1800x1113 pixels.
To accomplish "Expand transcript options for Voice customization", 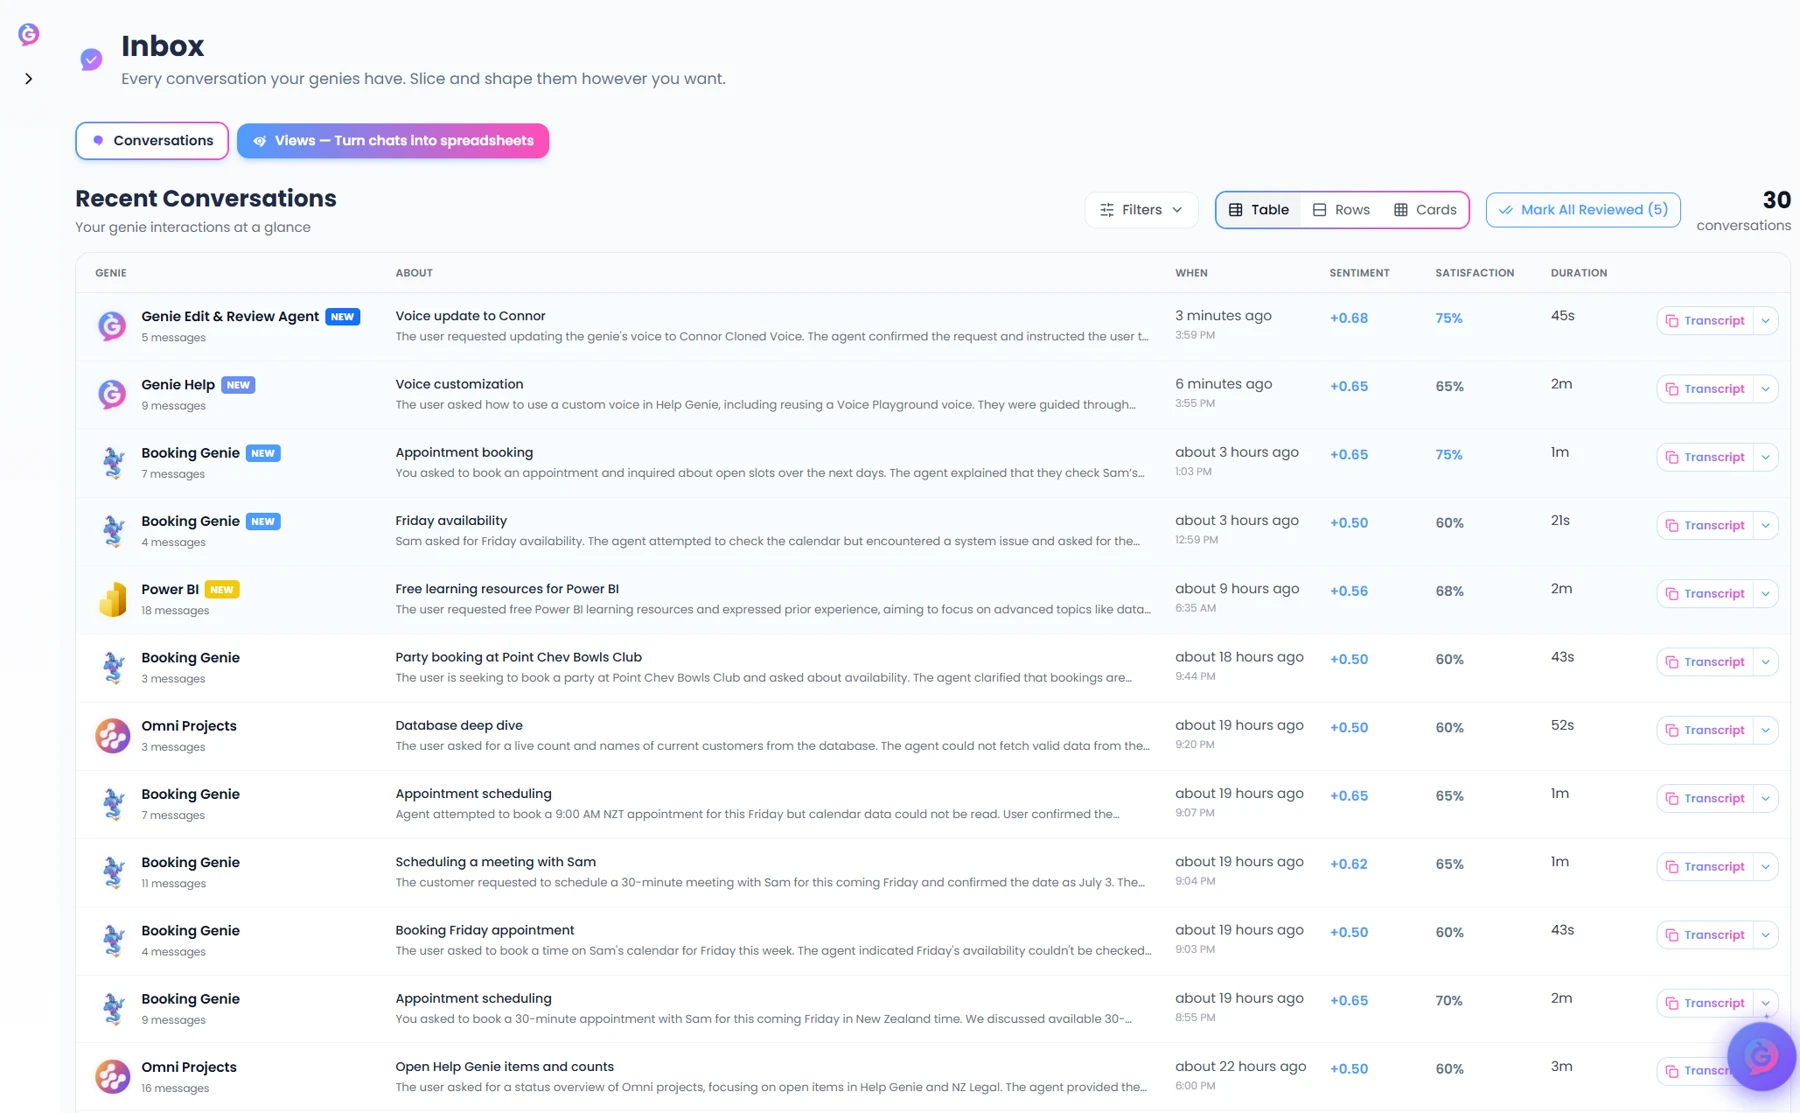I will pyautogui.click(x=1766, y=389).
